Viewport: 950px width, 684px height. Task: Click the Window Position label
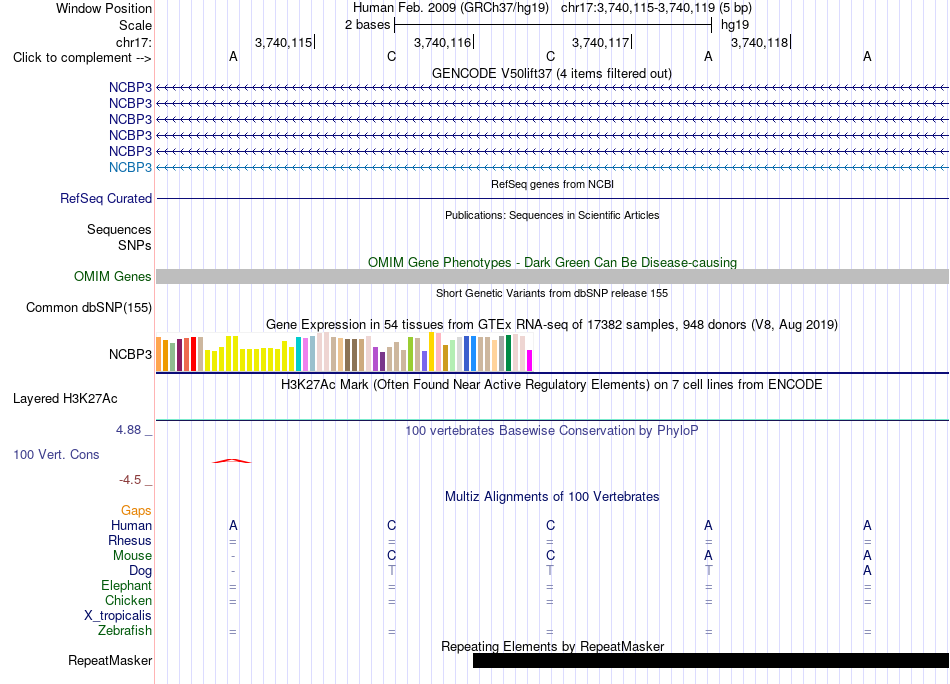click(x=104, y=8)
